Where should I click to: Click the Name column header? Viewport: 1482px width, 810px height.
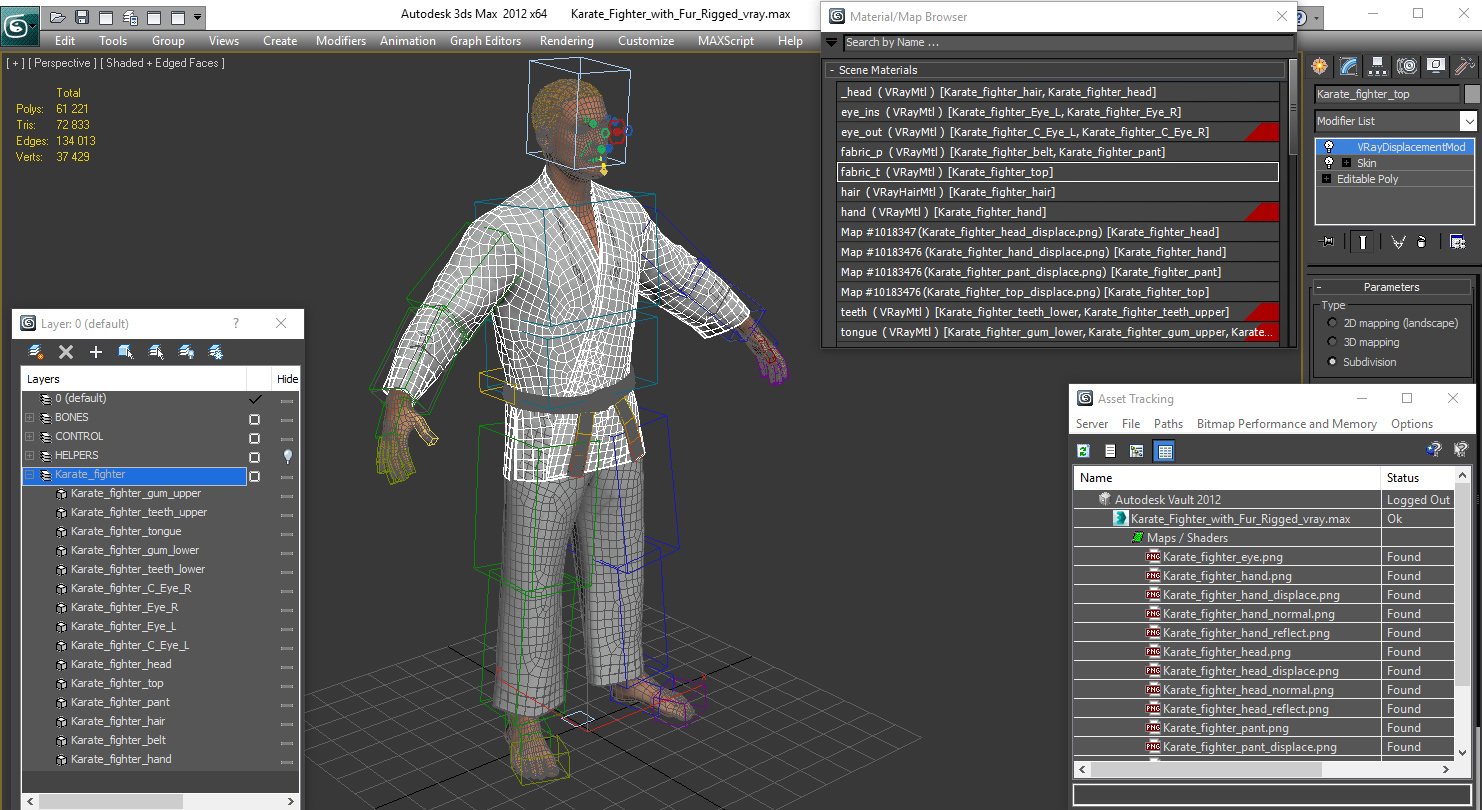[1228, 478]
